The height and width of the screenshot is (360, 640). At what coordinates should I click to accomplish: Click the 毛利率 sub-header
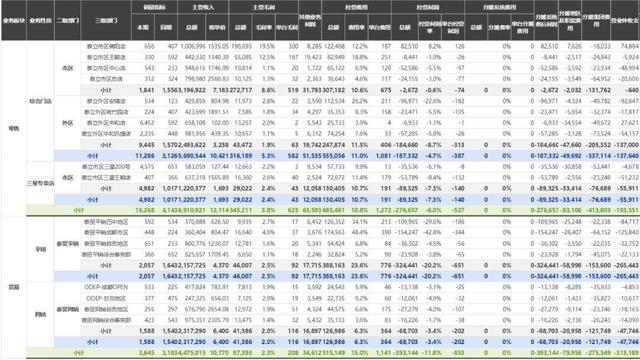click(264, 27)
